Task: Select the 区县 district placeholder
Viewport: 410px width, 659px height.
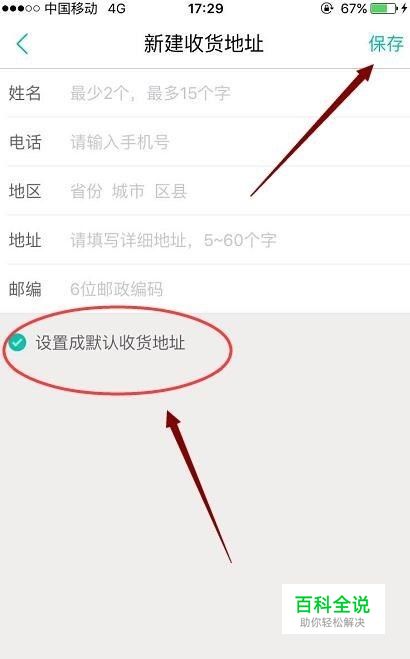Action: (x=171, y=191)
